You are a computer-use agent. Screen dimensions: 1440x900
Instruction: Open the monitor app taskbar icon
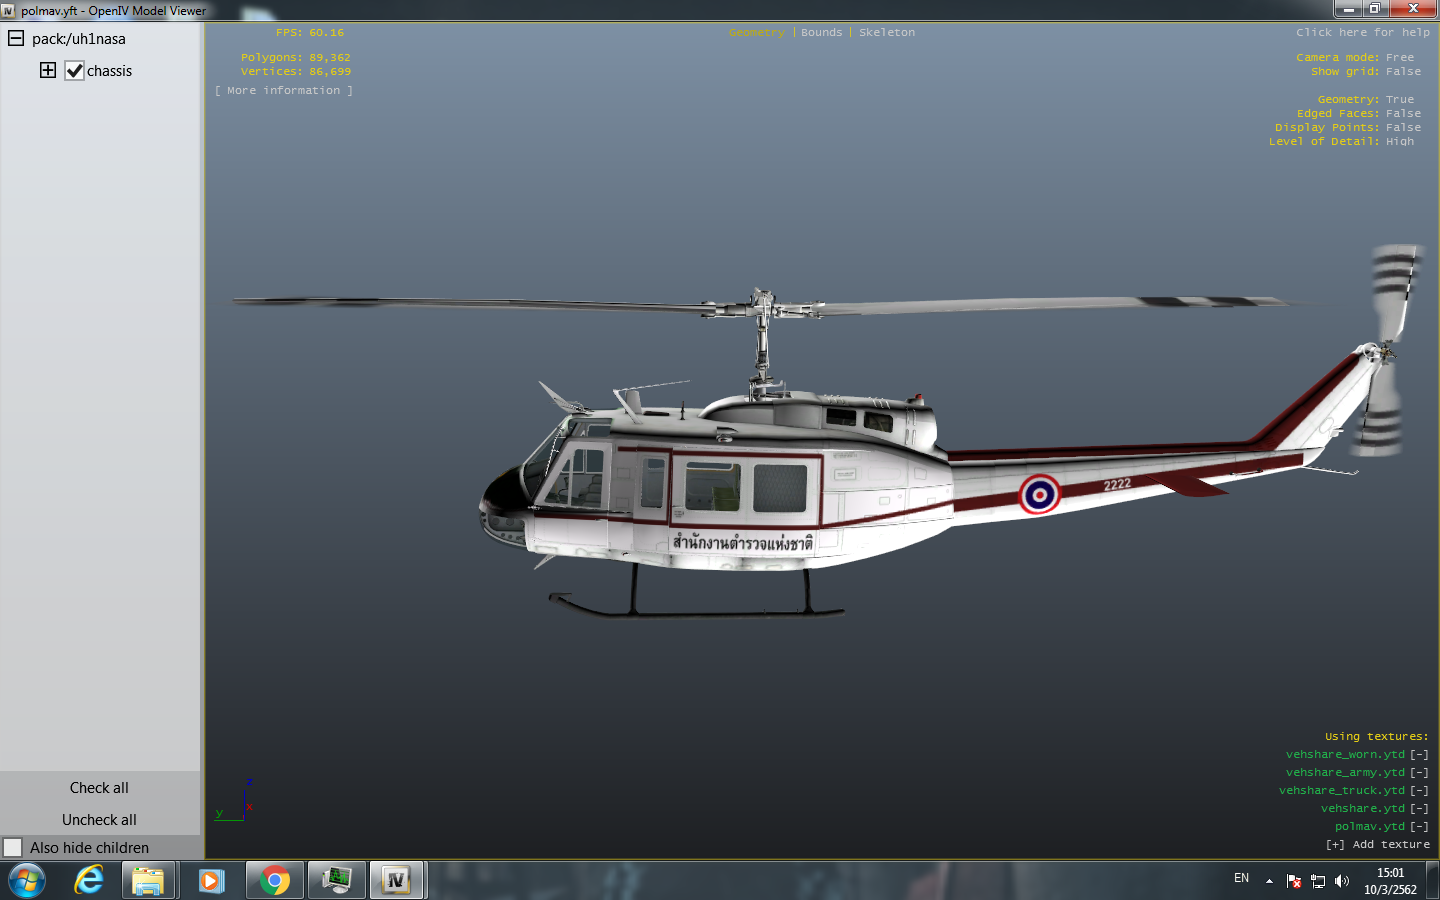tap(335, 881)
